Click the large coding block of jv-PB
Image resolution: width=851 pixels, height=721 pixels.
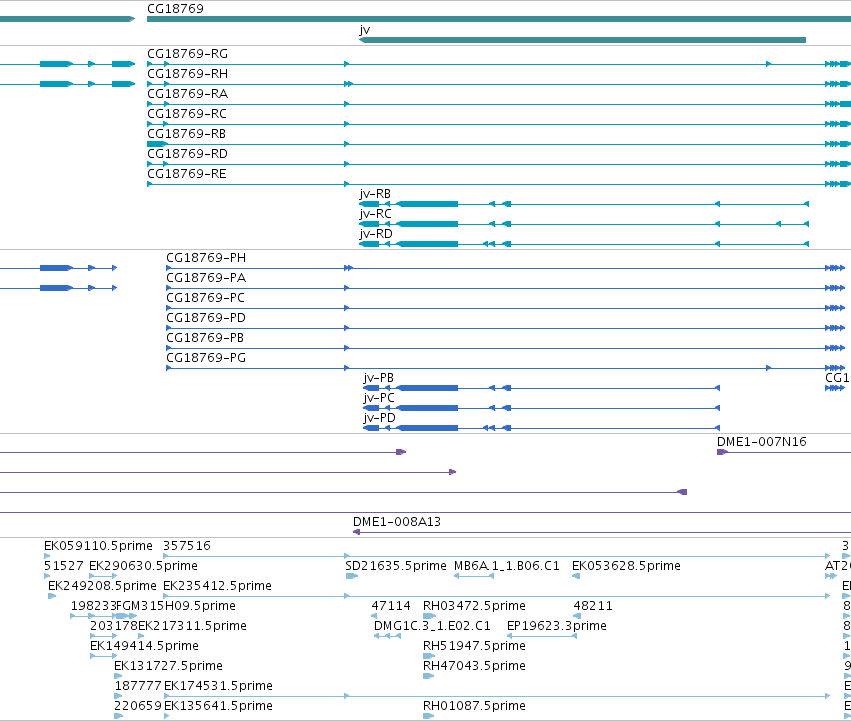[x=427, y=388]
